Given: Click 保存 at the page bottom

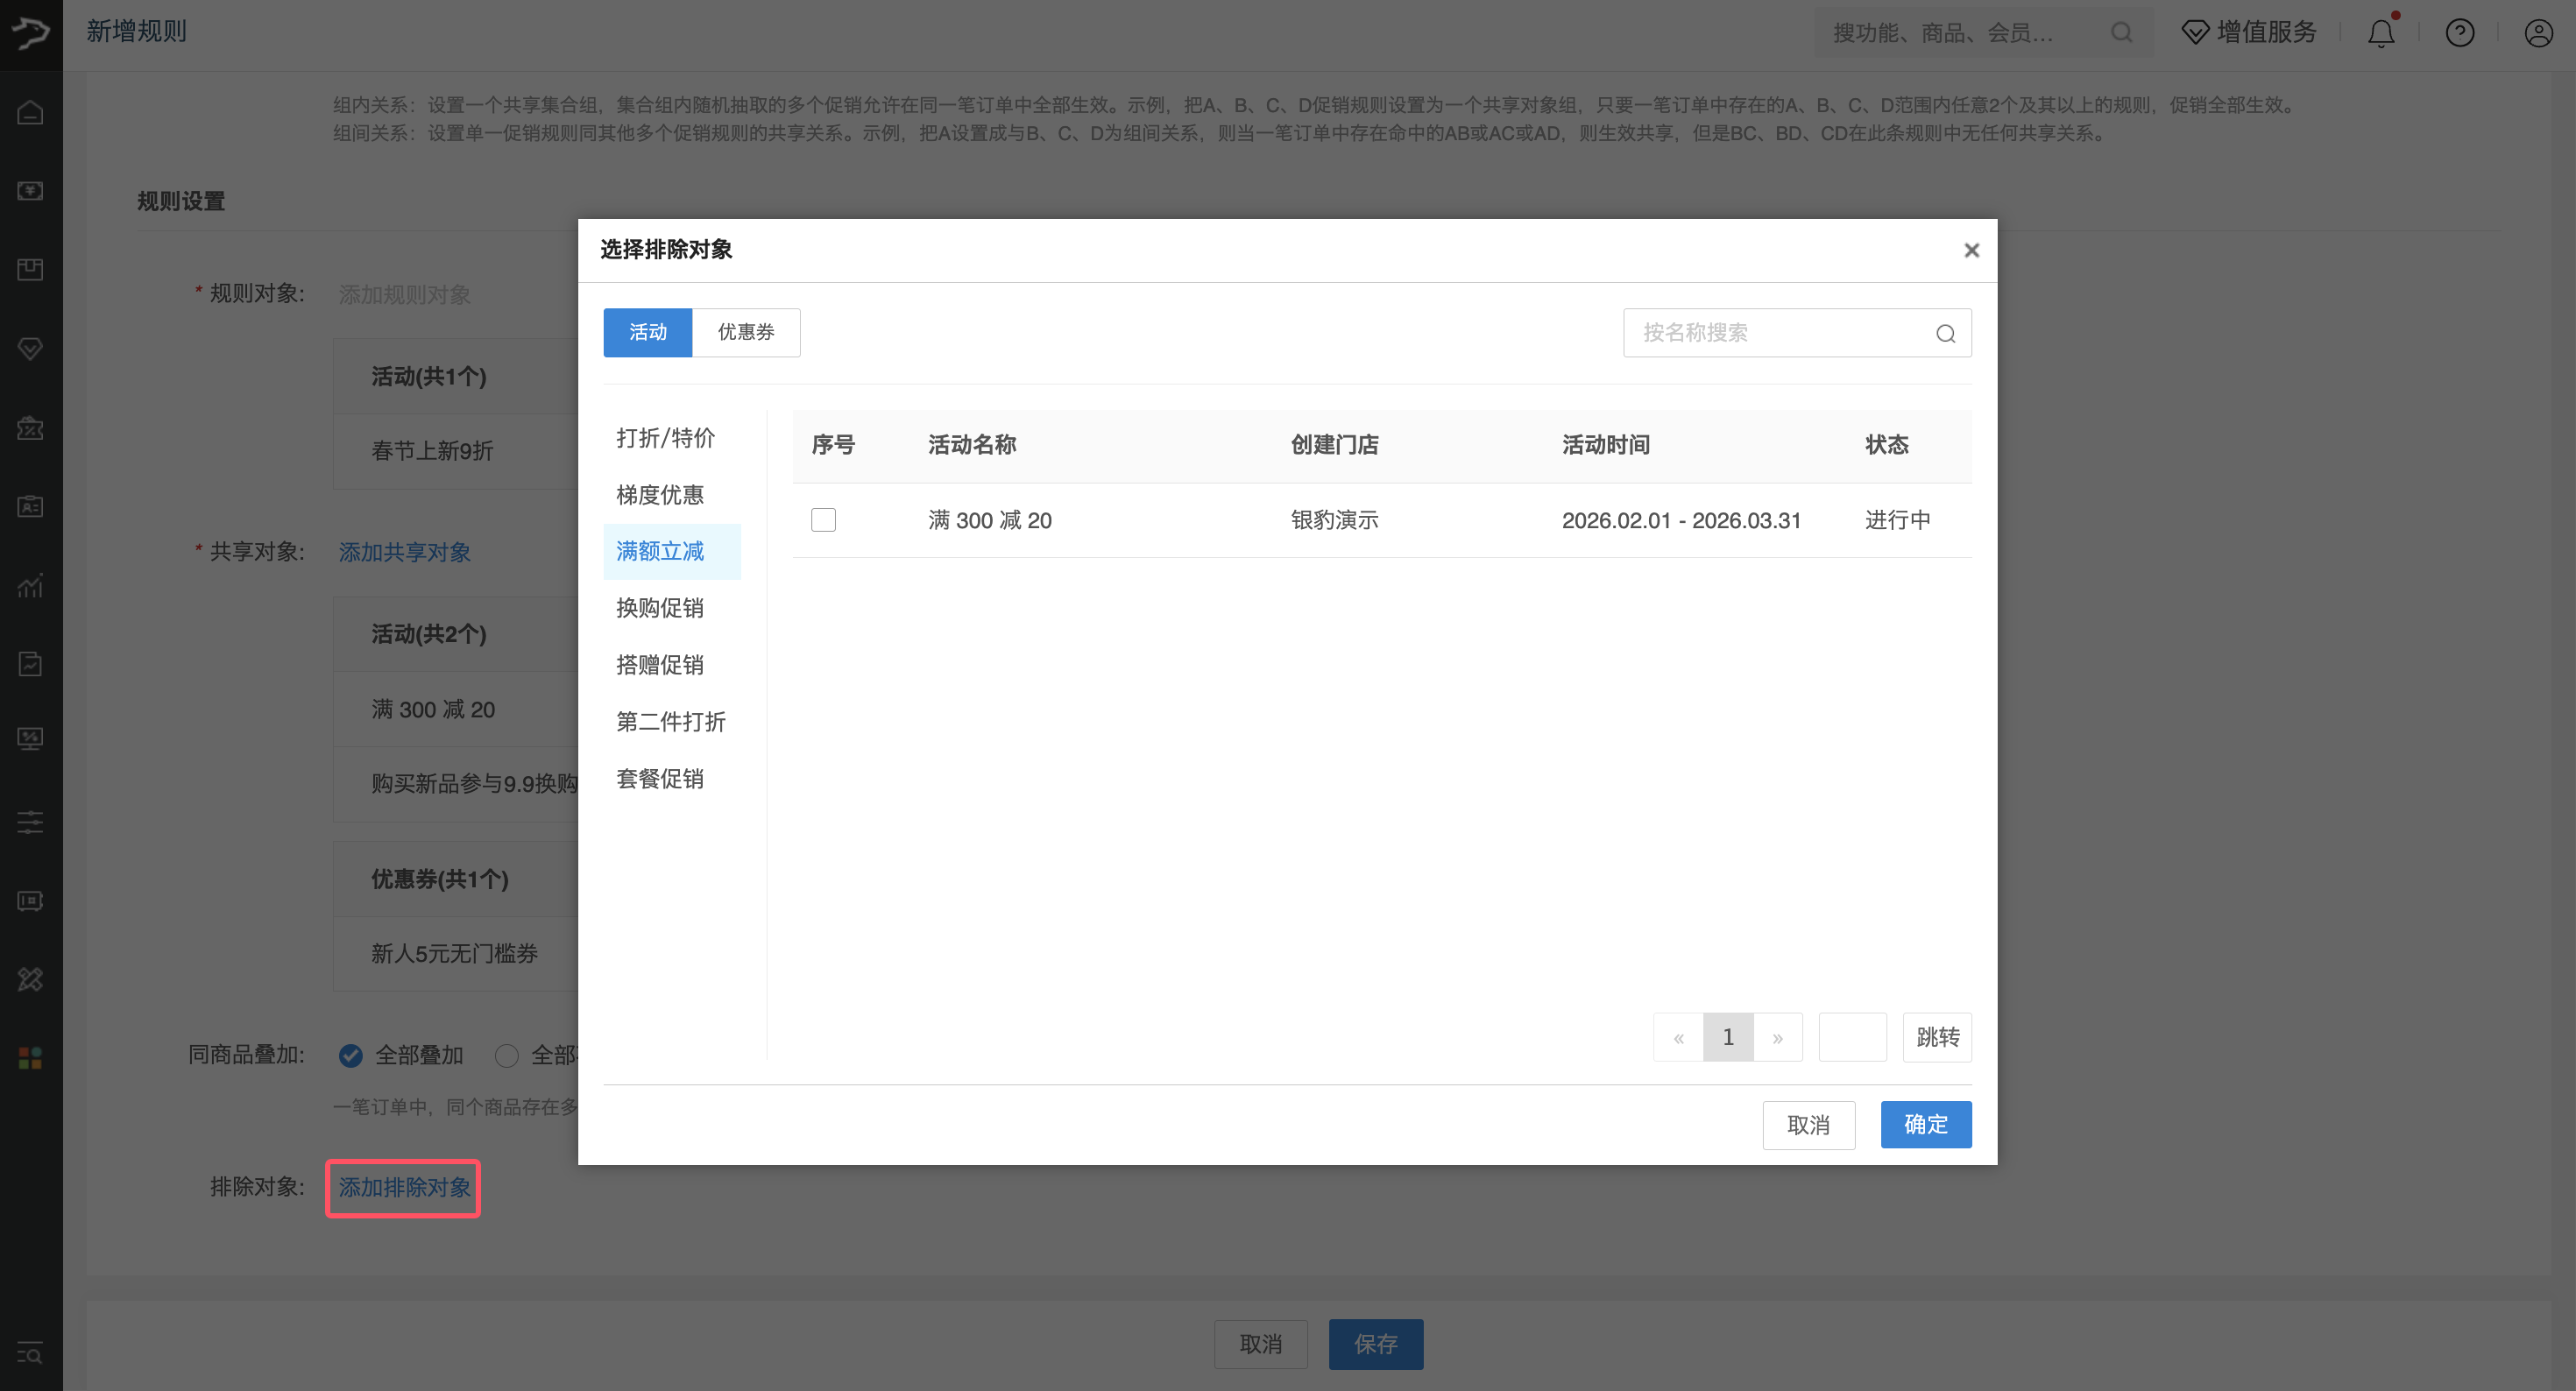Looking at the screenshot, I should [1375, 1344].
